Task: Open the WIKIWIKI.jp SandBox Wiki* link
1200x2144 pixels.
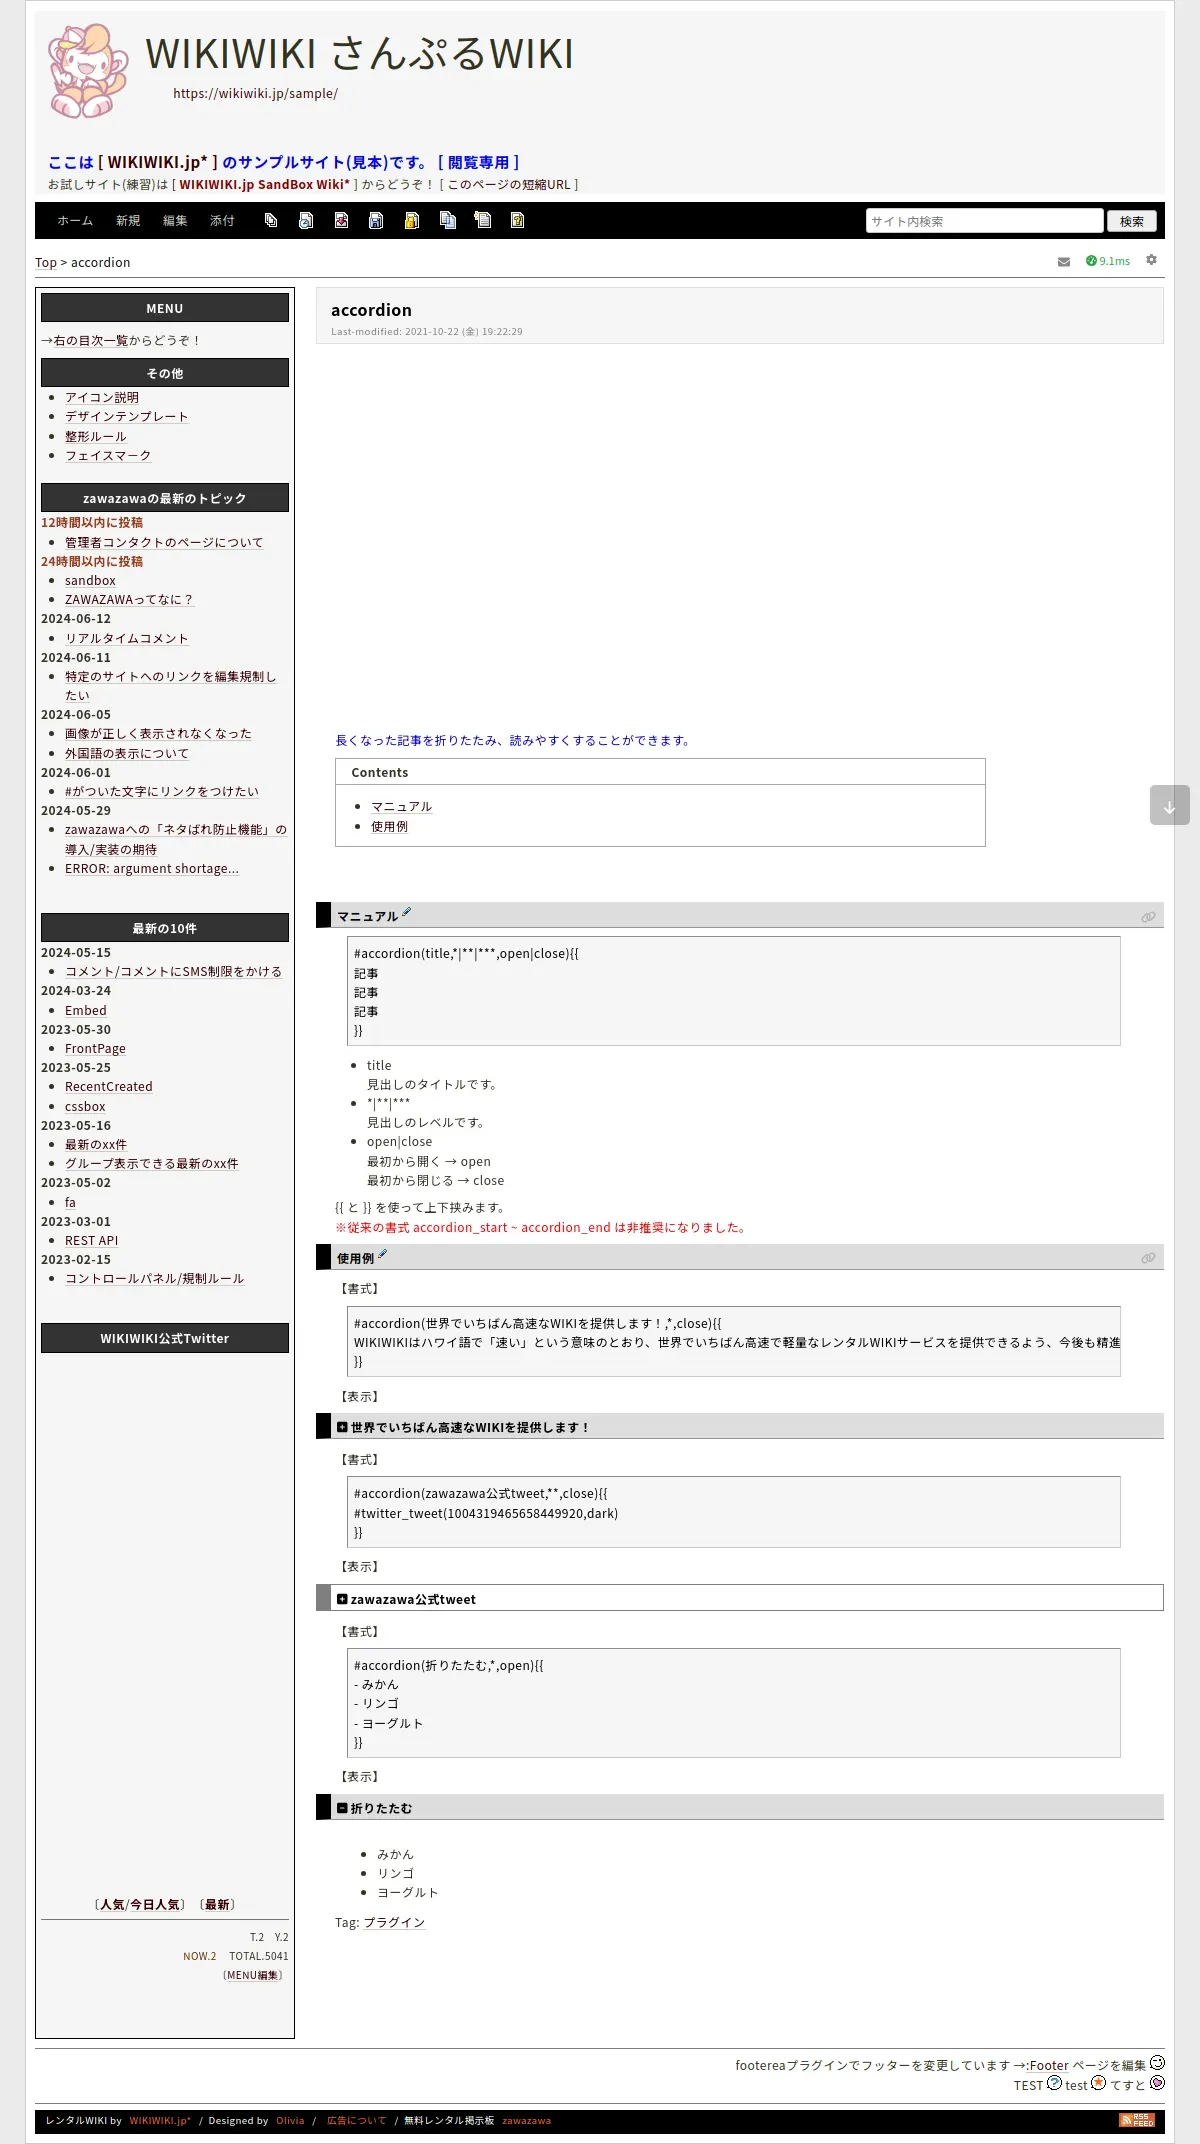Action: coord(264,185)
